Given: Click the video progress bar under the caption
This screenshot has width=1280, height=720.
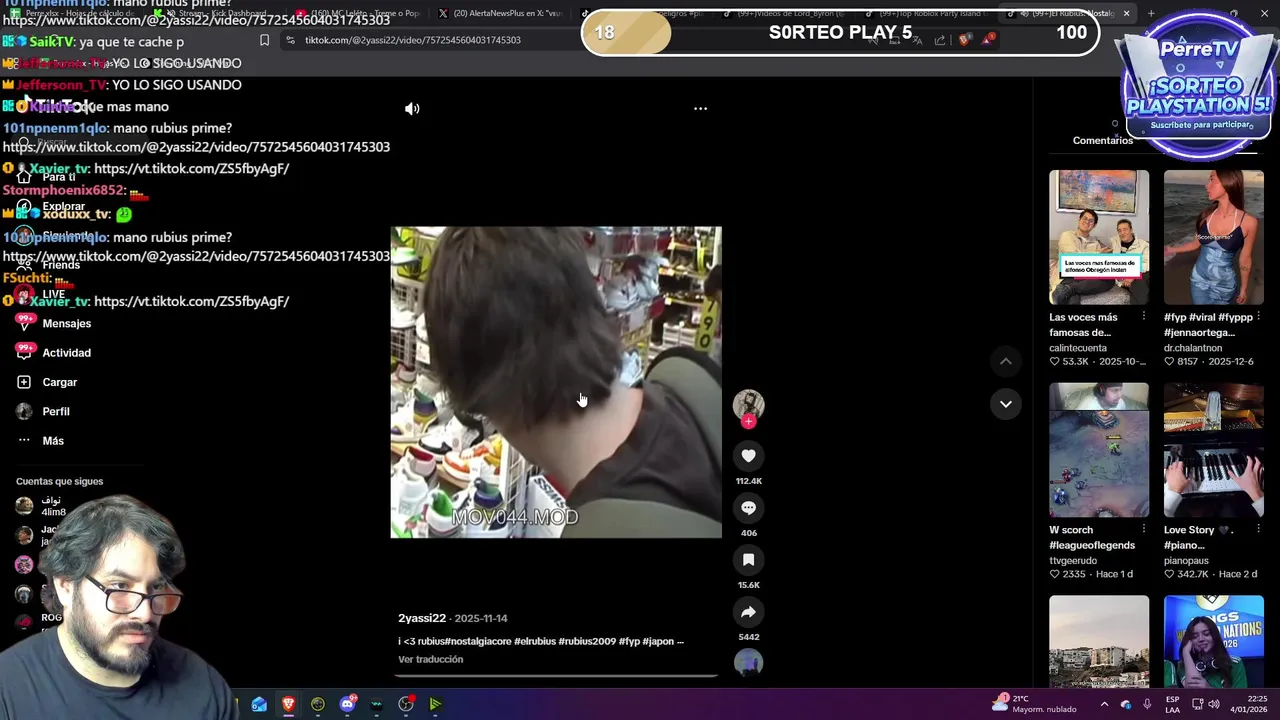Looking at the screenshot, I should (556, 675).
